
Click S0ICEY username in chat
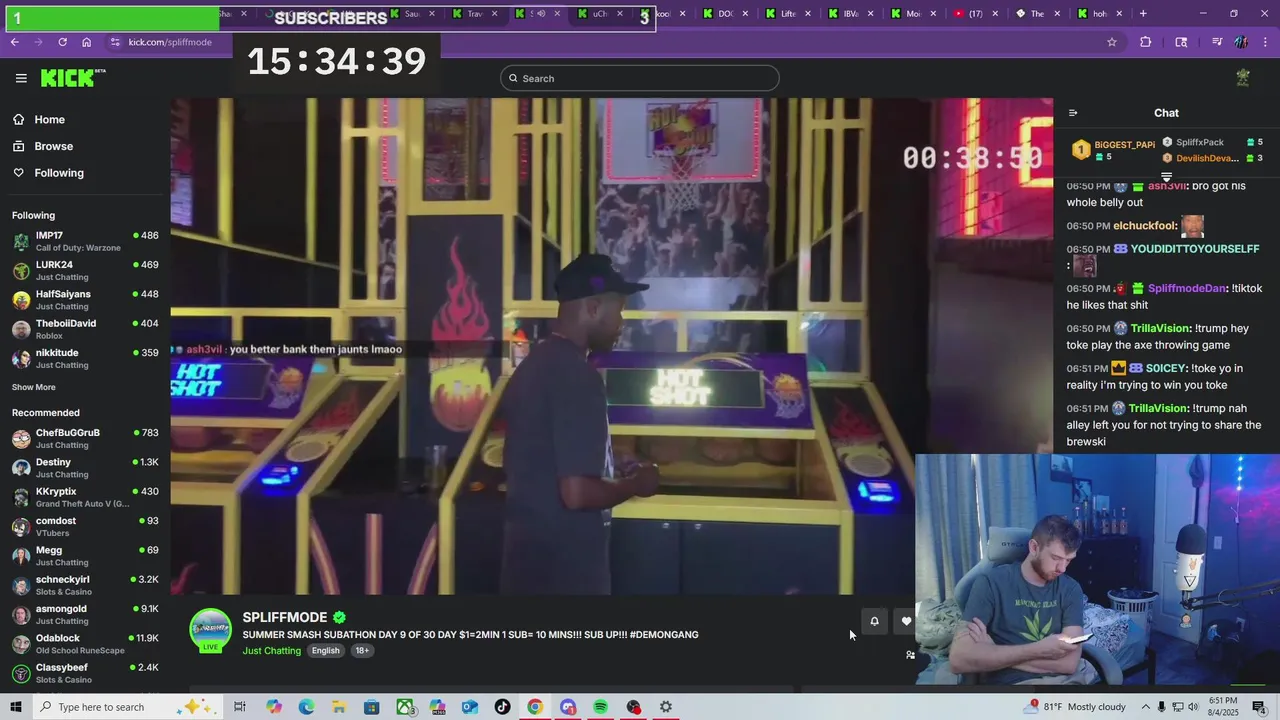(1166, 368)
